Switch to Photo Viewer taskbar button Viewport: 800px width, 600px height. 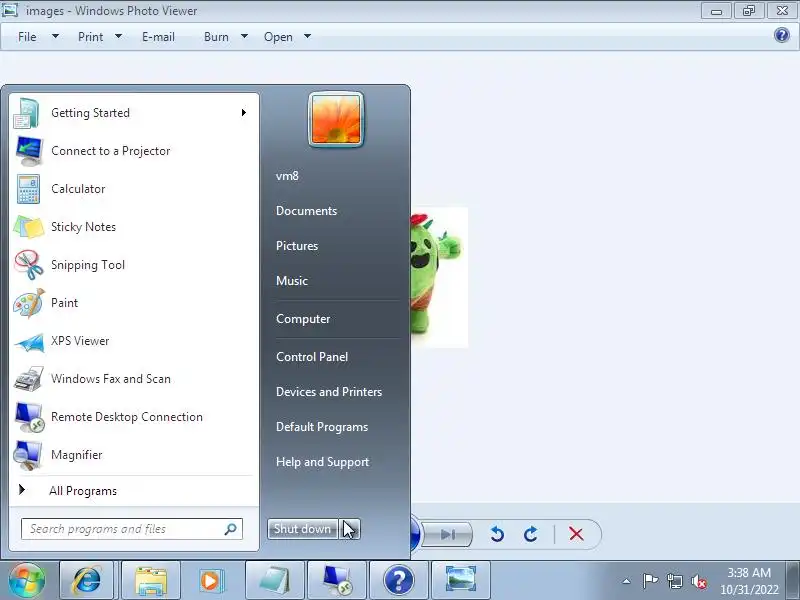(461, 580)
